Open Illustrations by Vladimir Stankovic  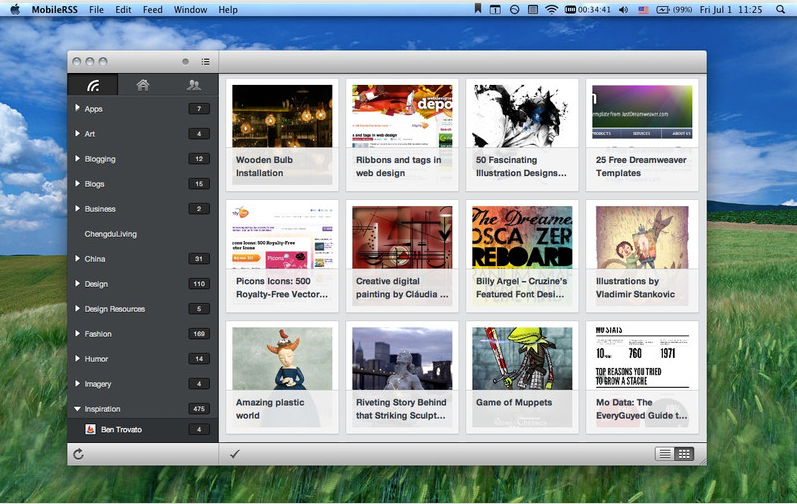tap(642, 256)
